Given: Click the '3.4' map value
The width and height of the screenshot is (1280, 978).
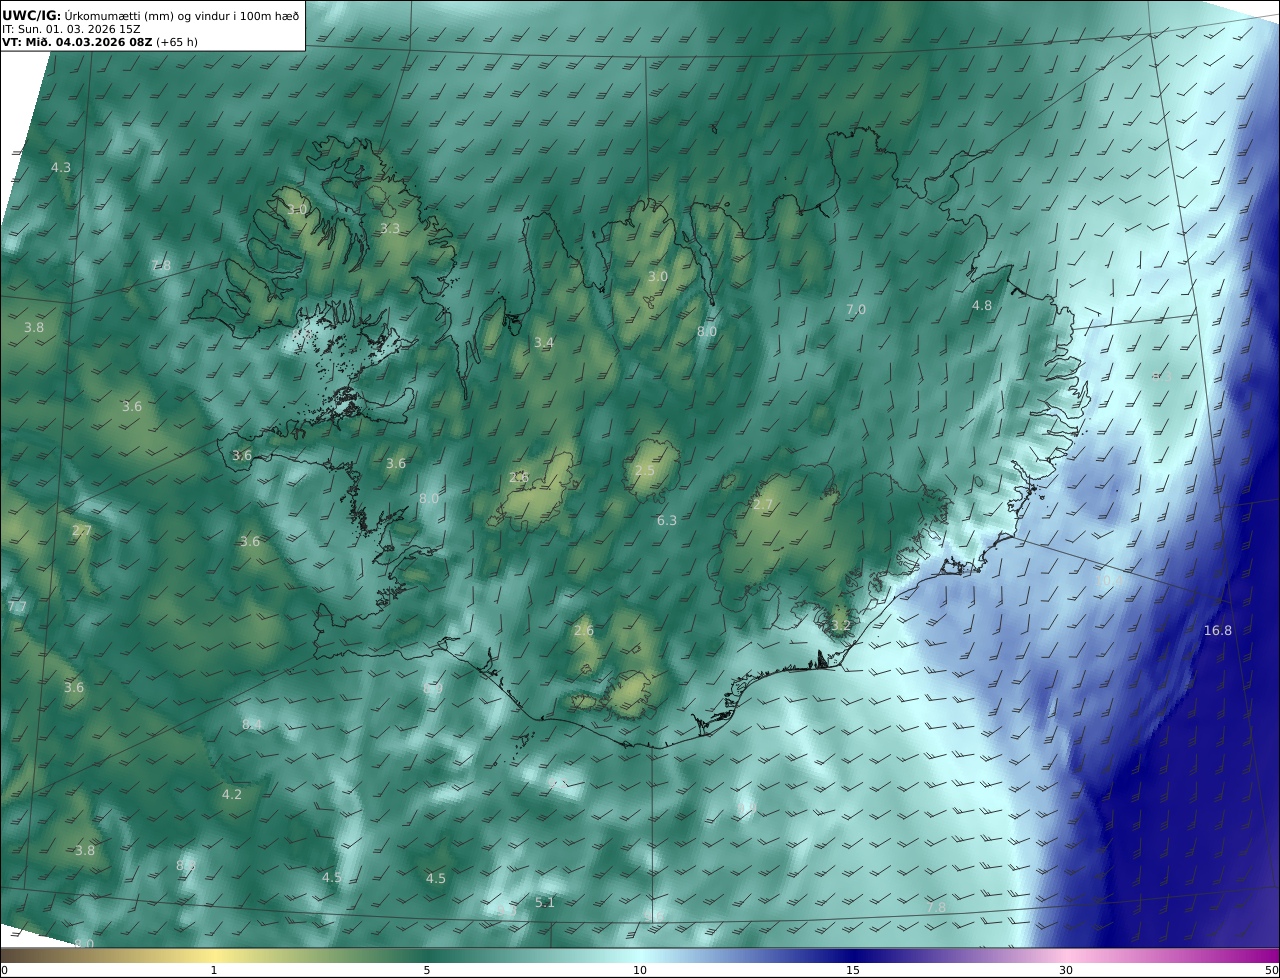Looking at the screenshot, I should pyautogui.click(x=543, y=342).
